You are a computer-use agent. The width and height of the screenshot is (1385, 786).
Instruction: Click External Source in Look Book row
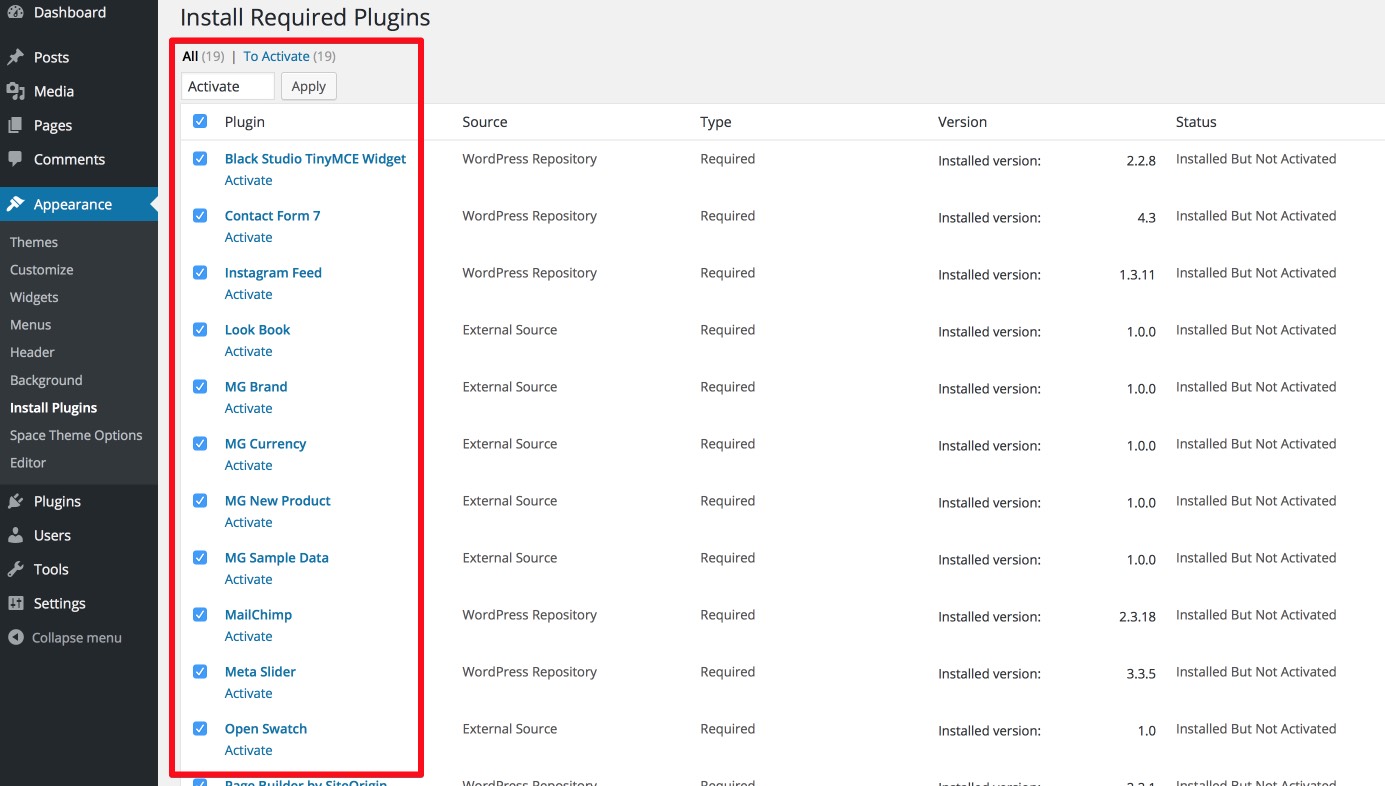(510, 329)
